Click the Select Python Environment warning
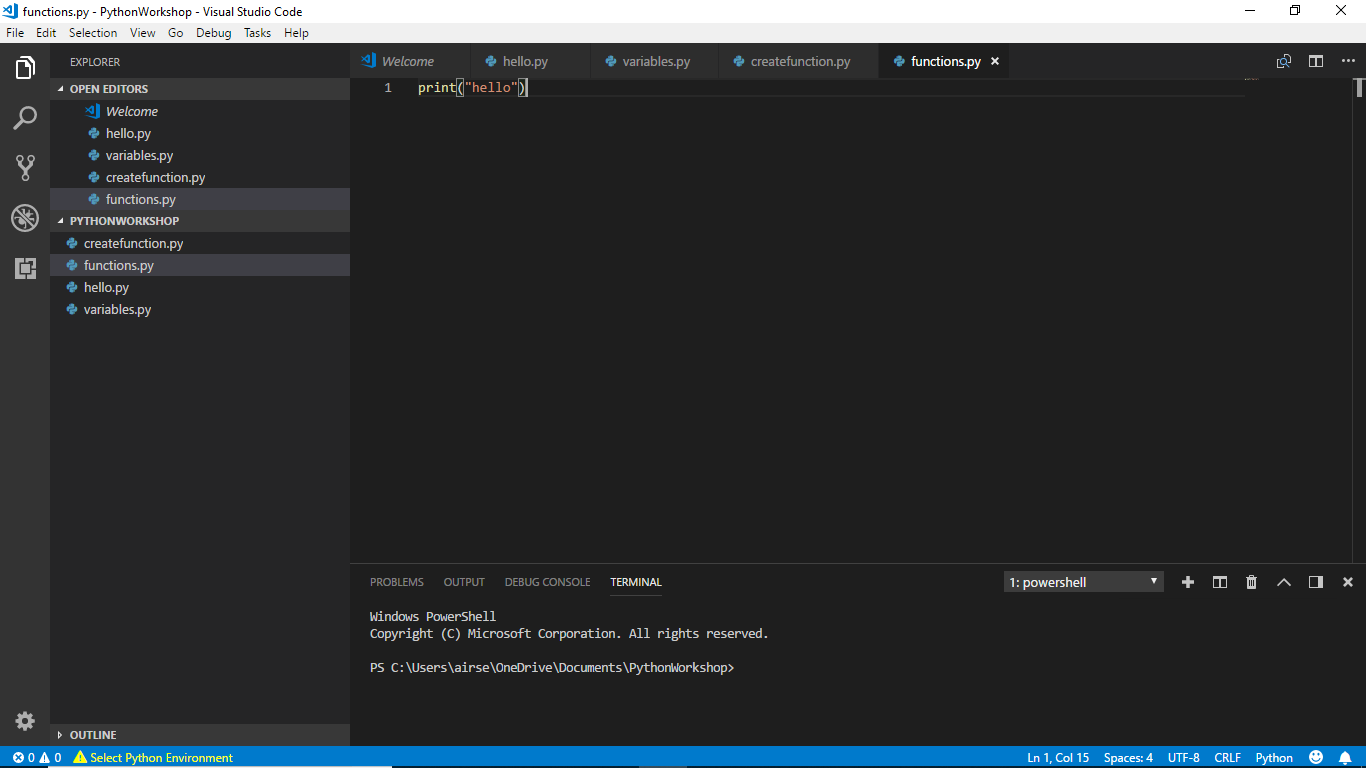The height and width of the screenshot is (768, 1366). click(x=153, y=757)
